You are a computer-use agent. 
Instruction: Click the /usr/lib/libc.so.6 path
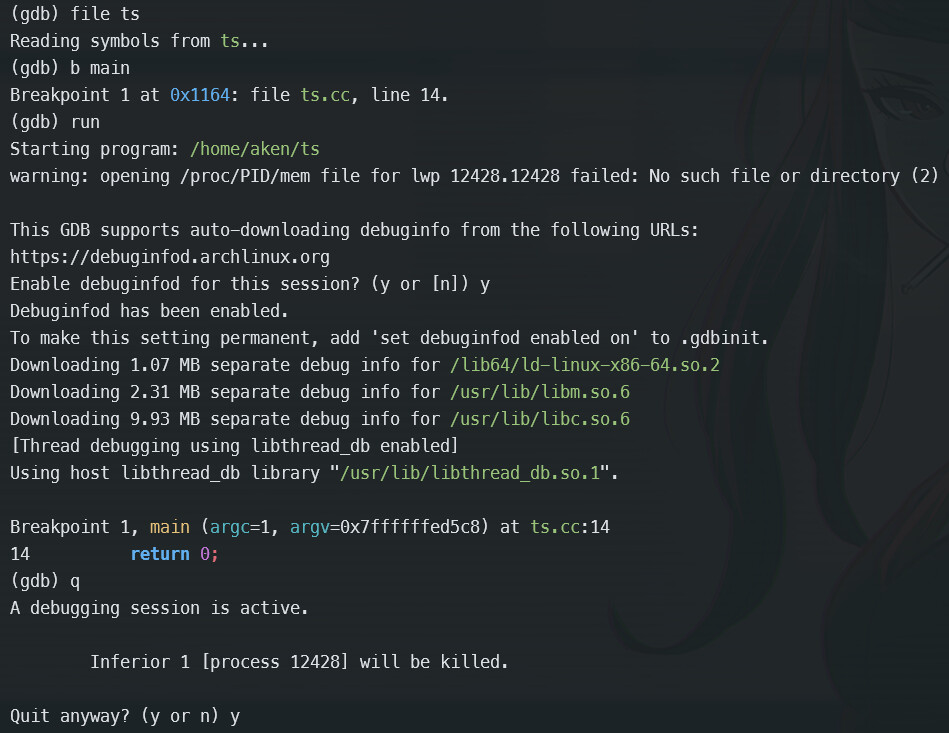click(x=540, y=419)
